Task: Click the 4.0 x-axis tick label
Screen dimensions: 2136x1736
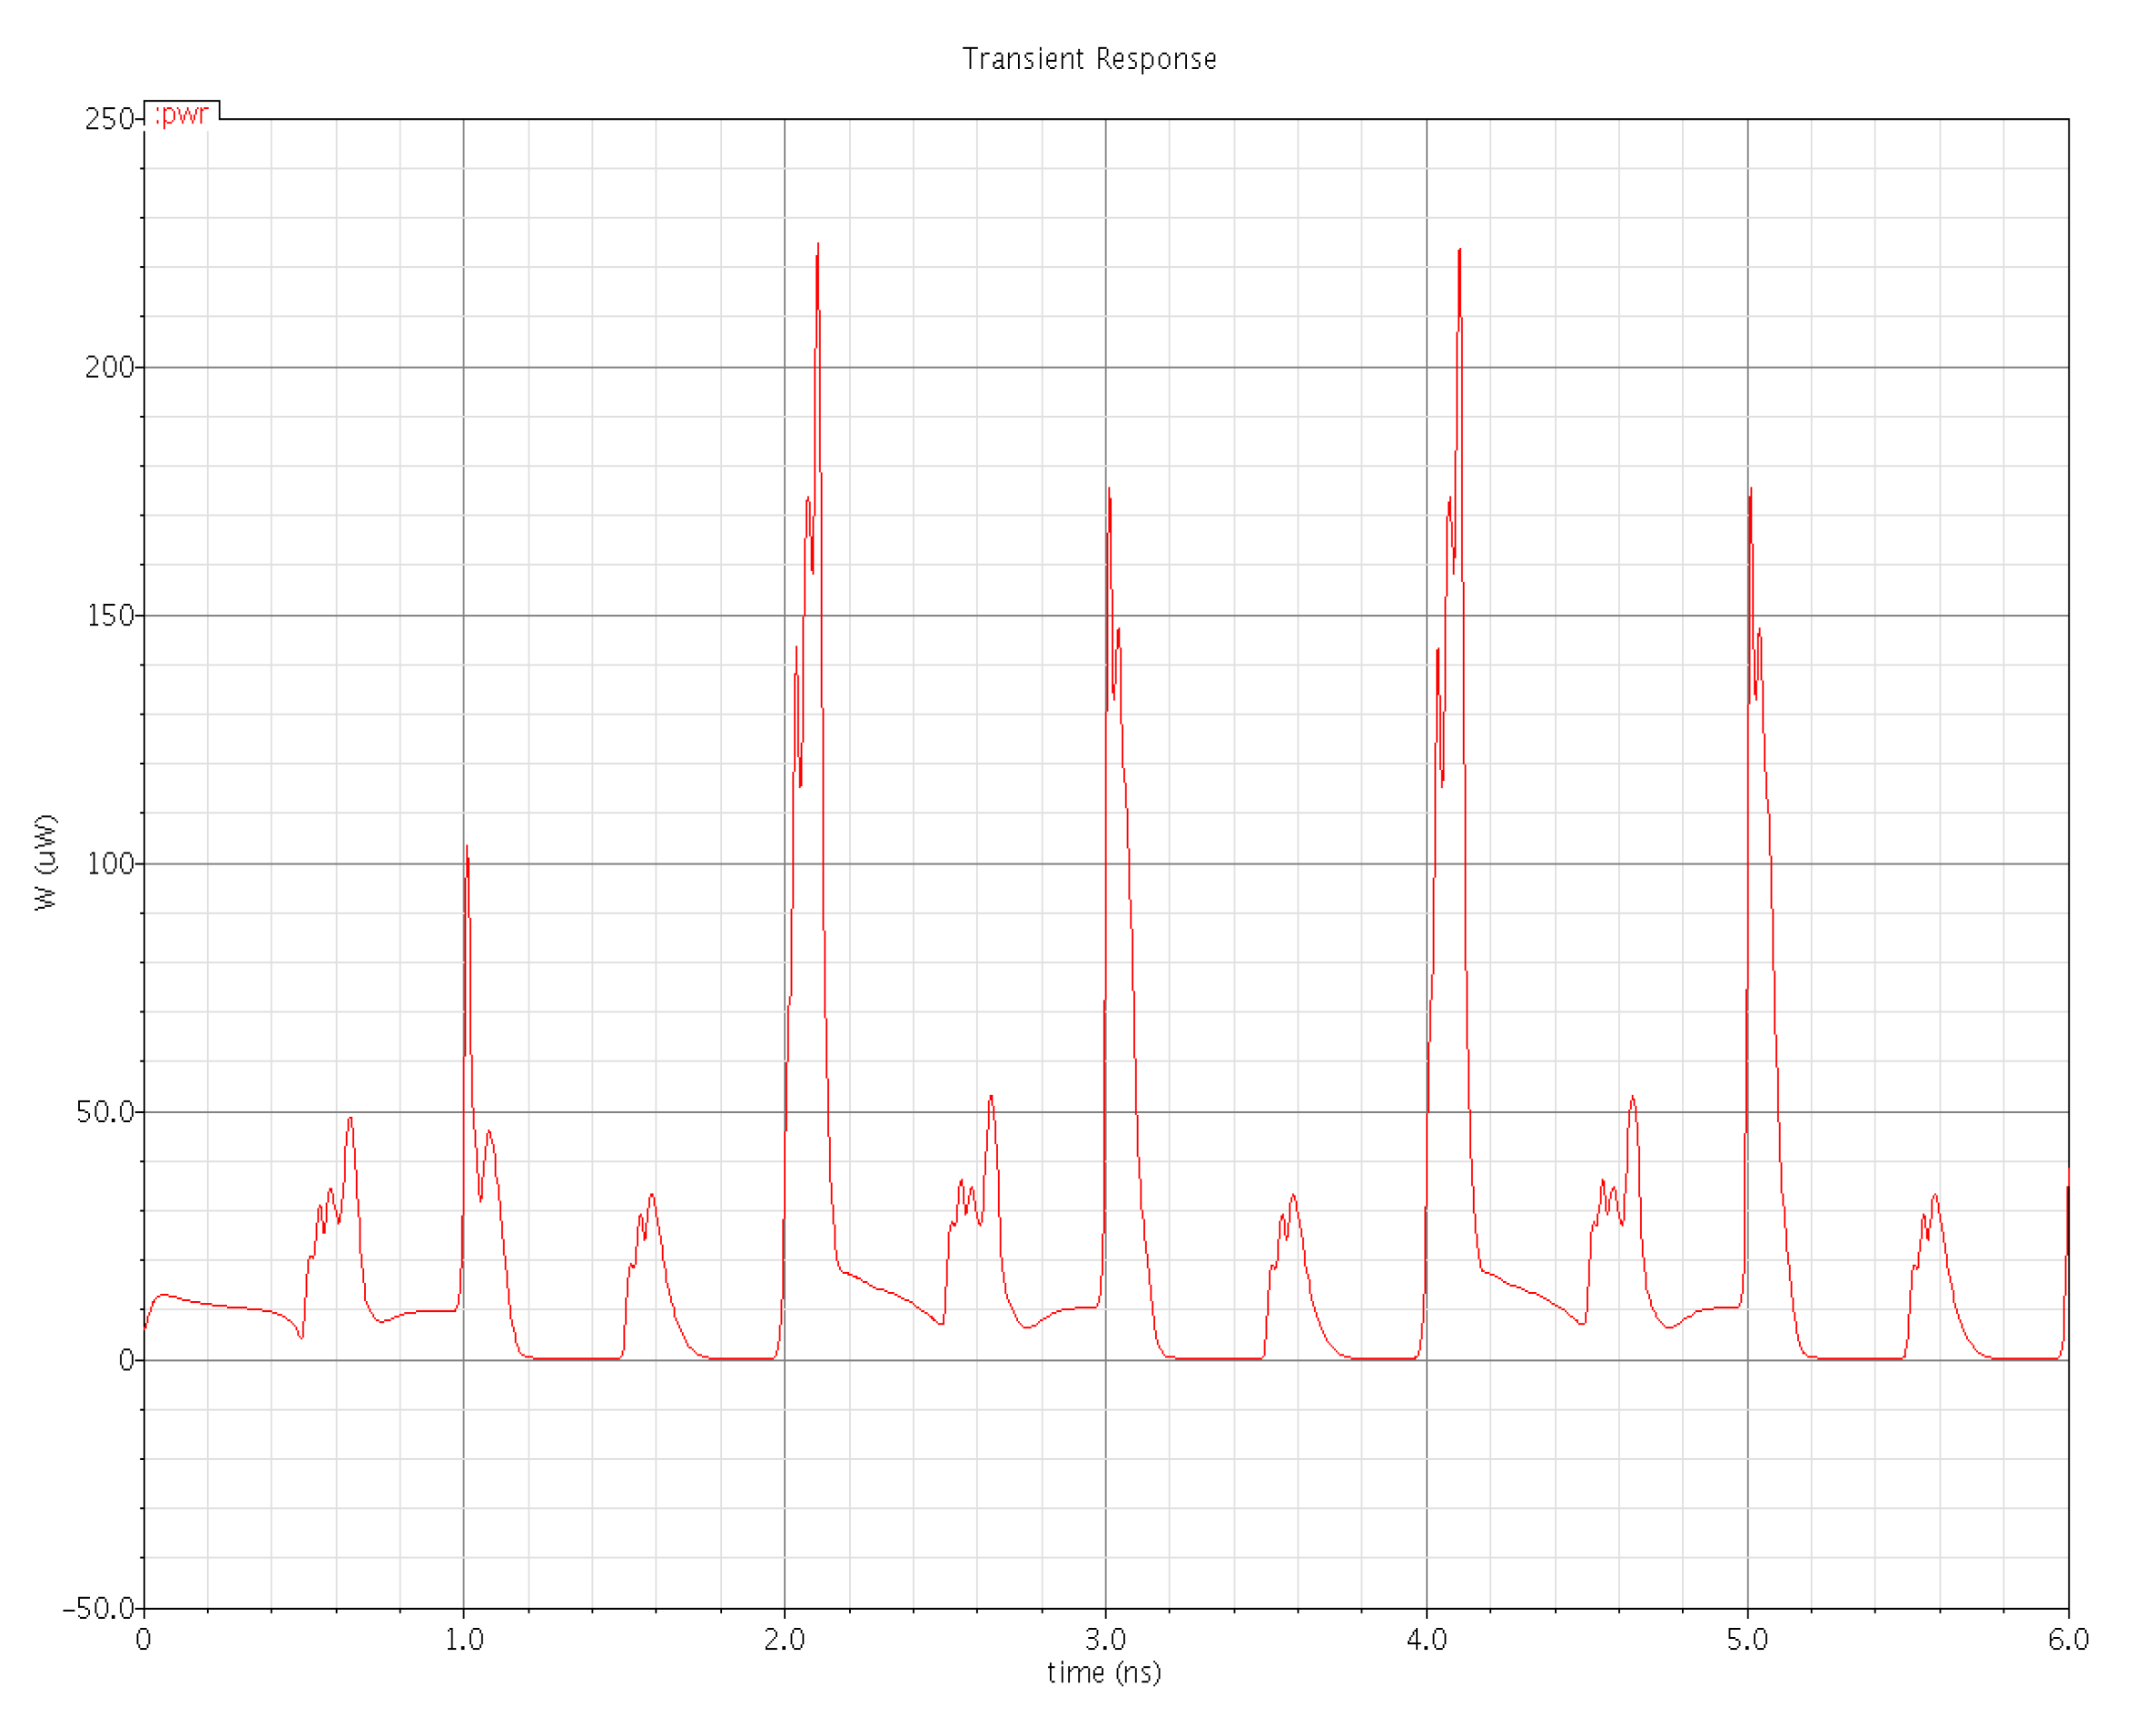Action: point(1426,1640)
